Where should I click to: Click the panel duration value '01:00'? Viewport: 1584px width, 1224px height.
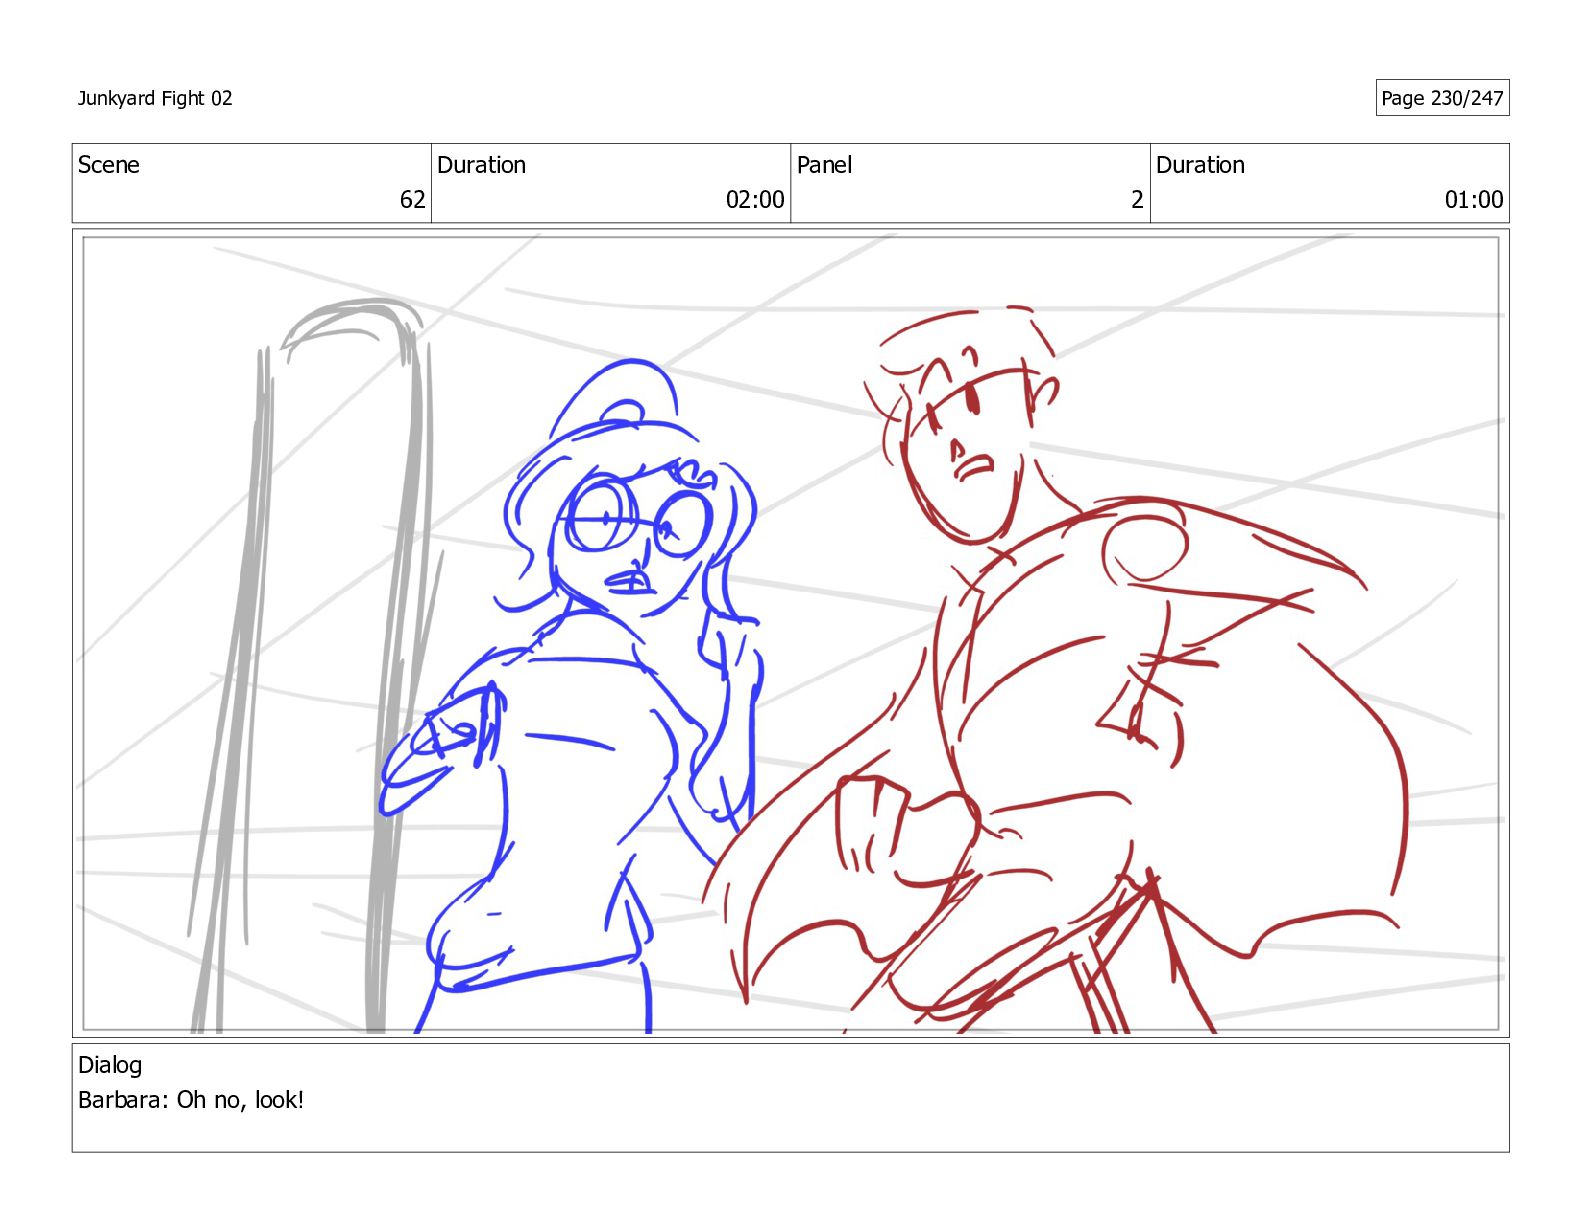pos(1474,200)
